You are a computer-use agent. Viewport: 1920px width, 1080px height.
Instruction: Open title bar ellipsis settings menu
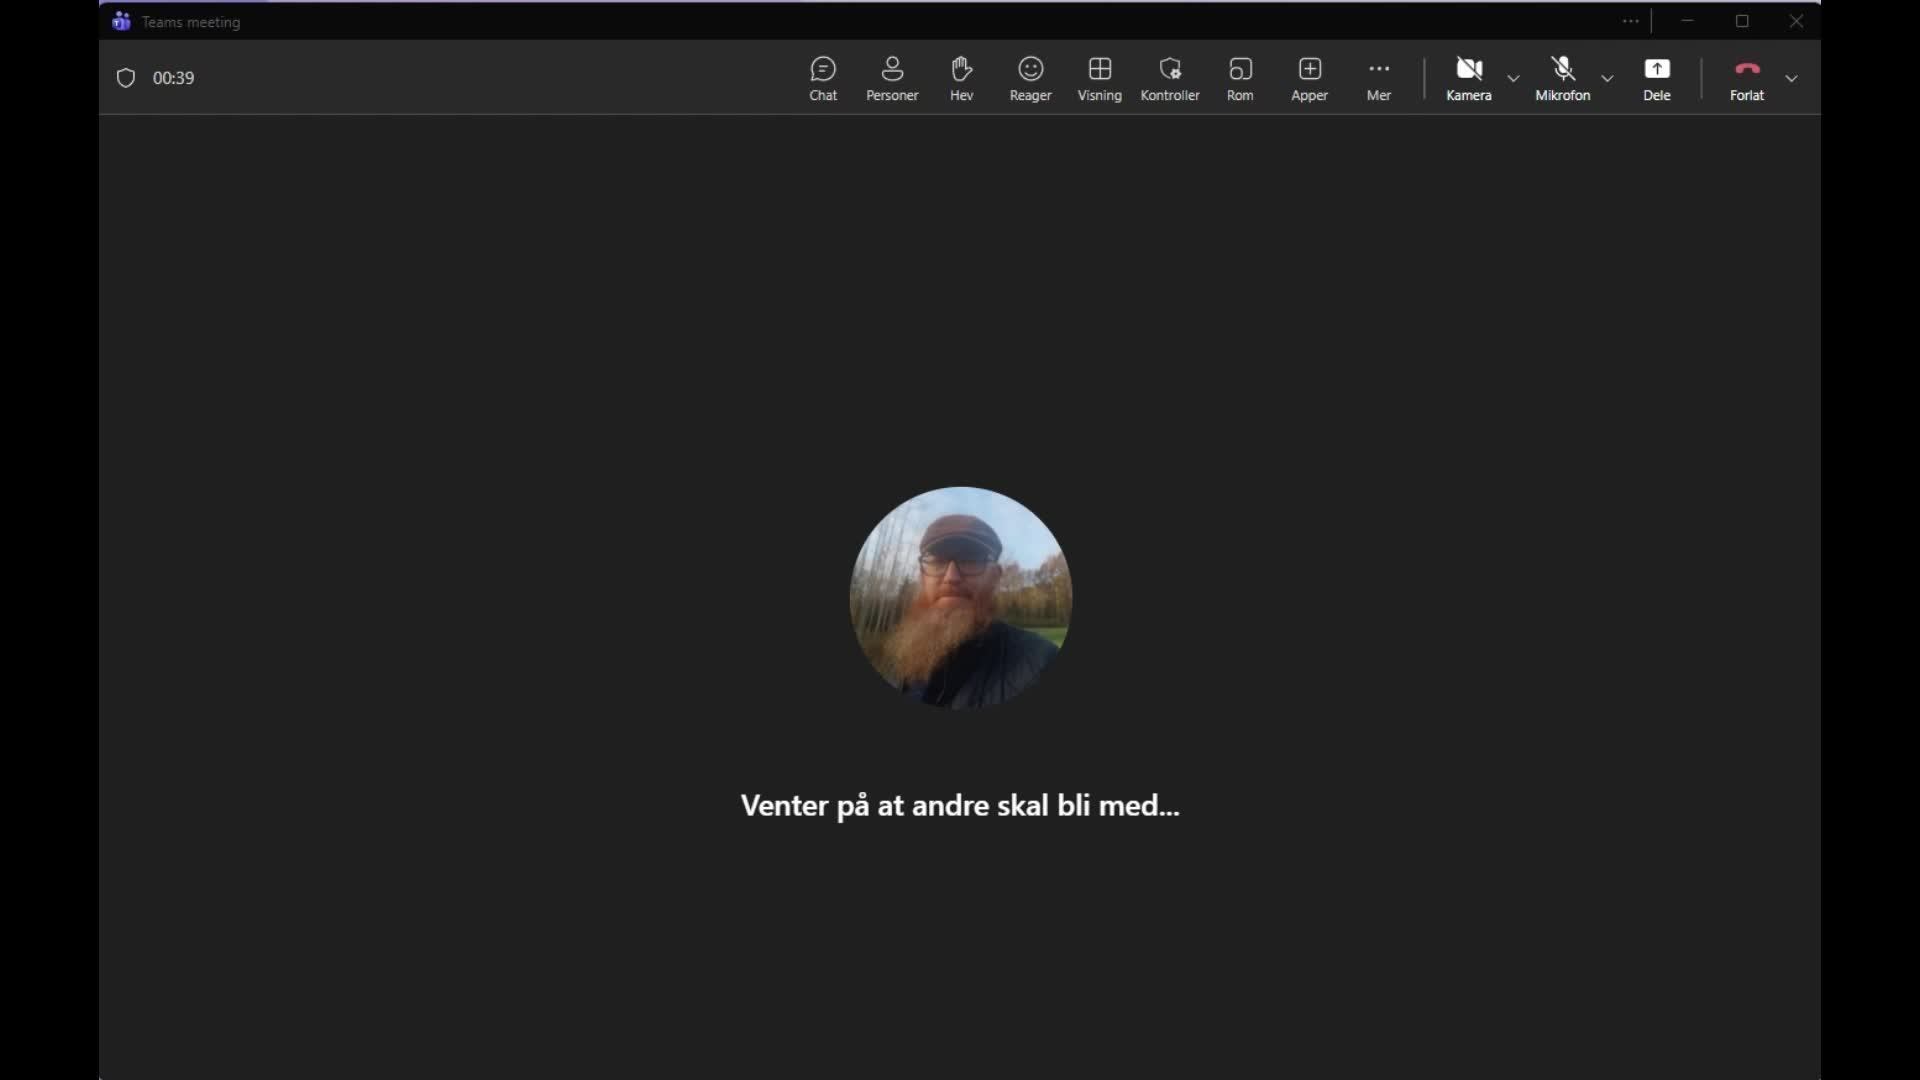[x=1630, y=21]
